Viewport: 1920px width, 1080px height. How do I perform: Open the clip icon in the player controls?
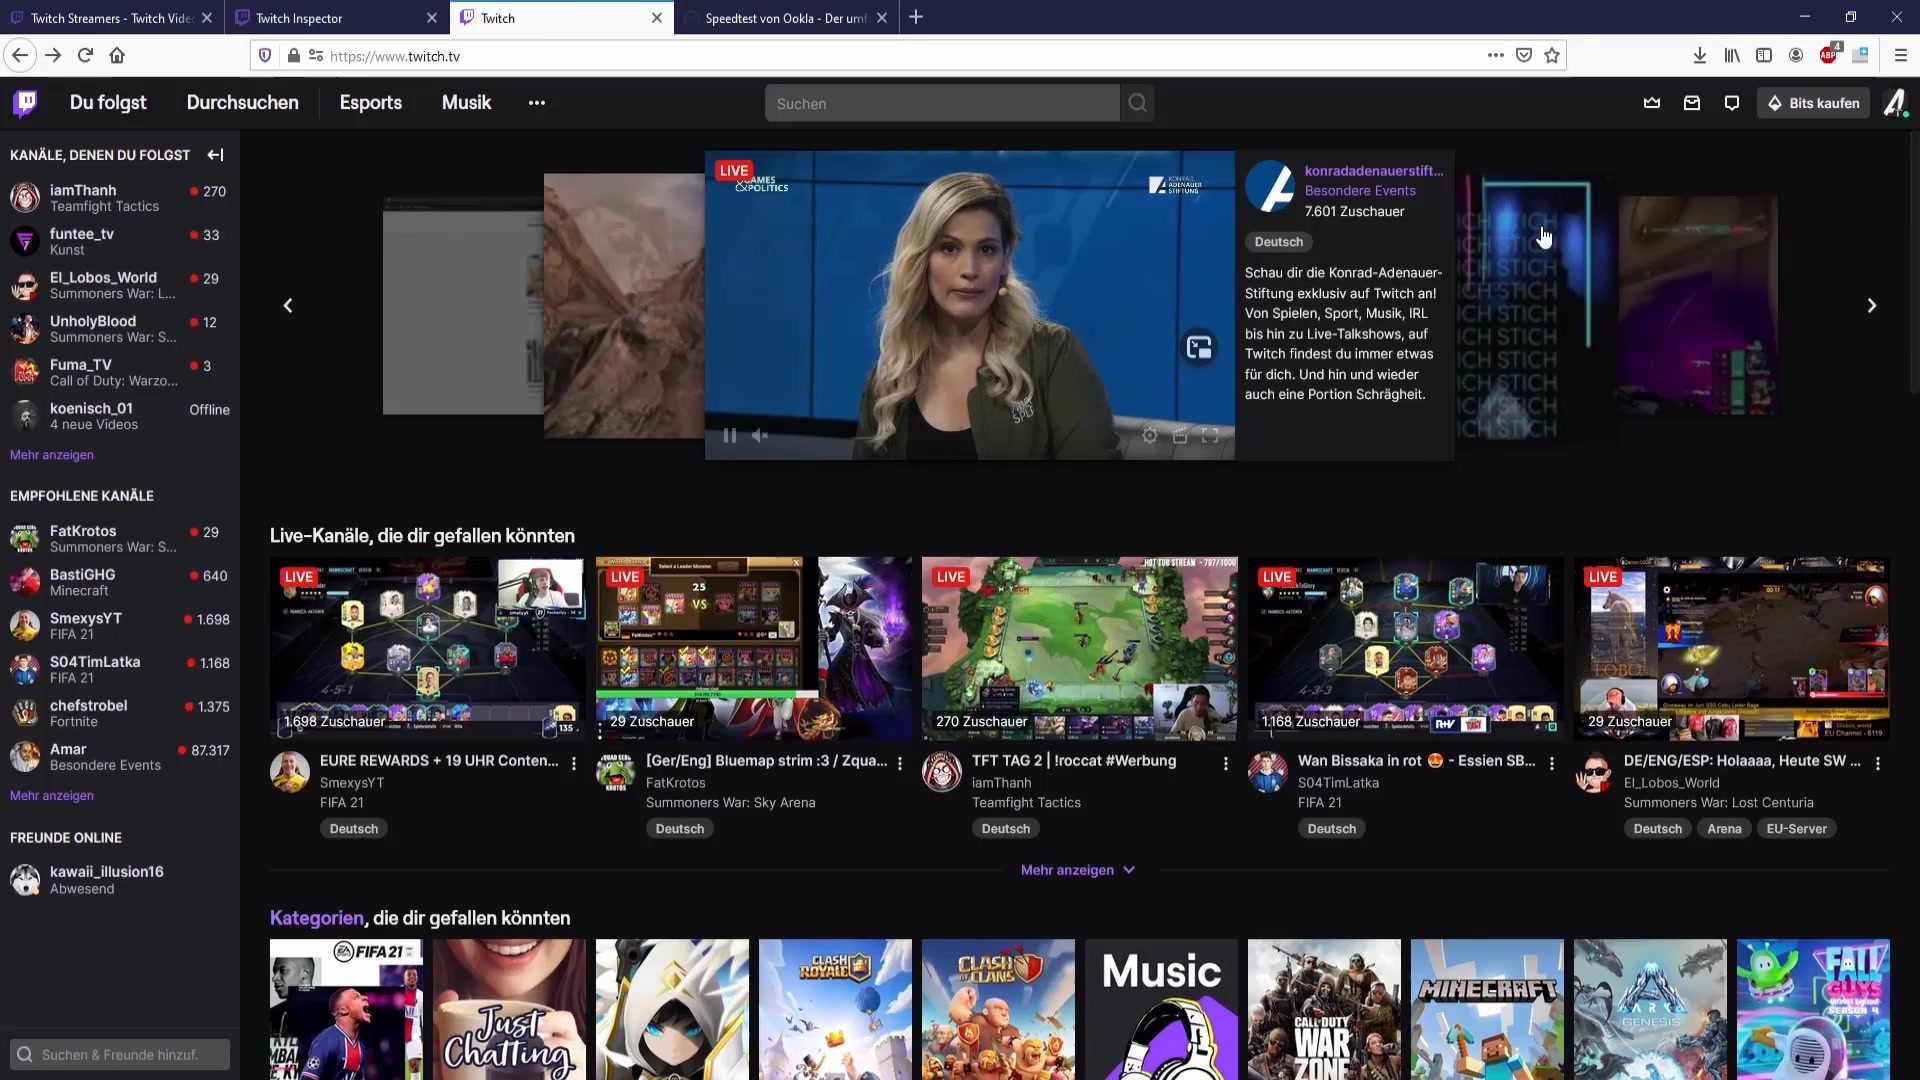click(1181, 435)
